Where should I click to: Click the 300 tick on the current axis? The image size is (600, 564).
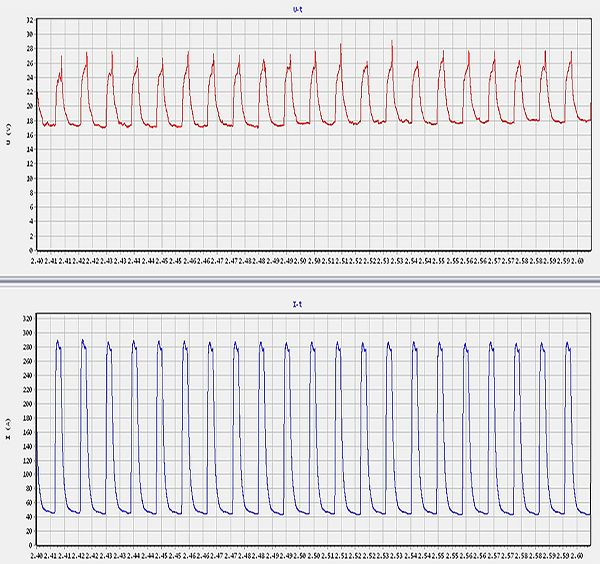(x=27, y=332)
